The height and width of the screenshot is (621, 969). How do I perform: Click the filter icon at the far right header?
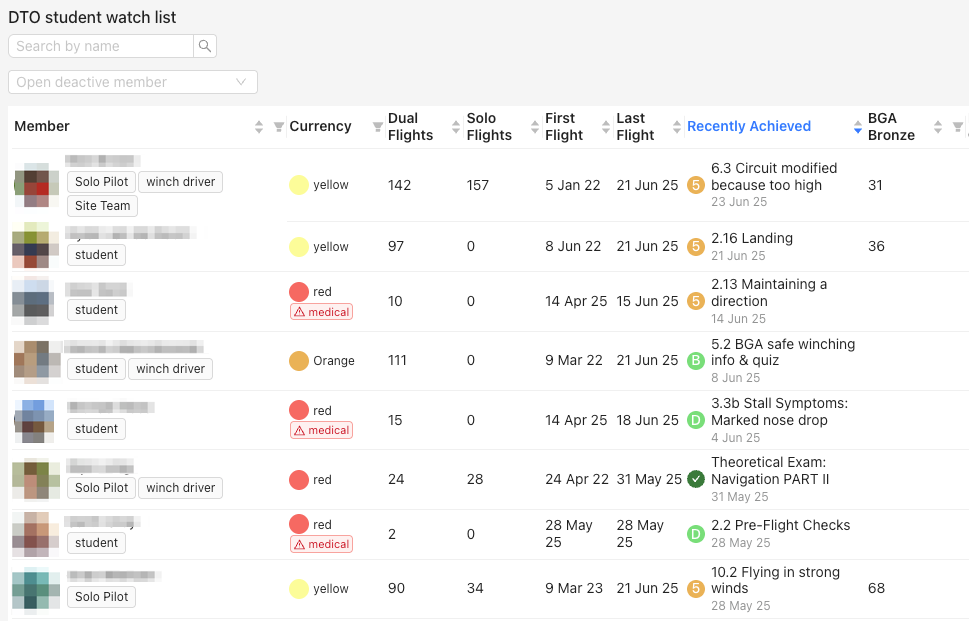[x=957, y=127]
